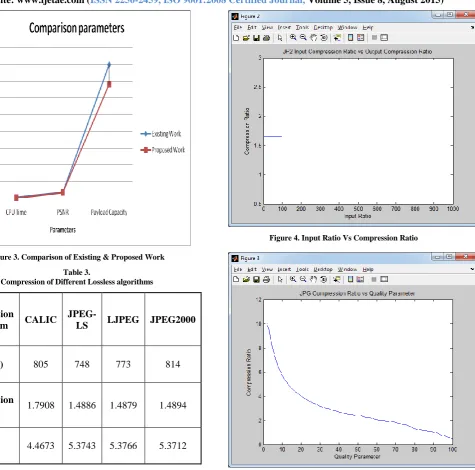
Task: Click MATLAB logo icon in Figure 3 title bar
Action: click(235, 258)
